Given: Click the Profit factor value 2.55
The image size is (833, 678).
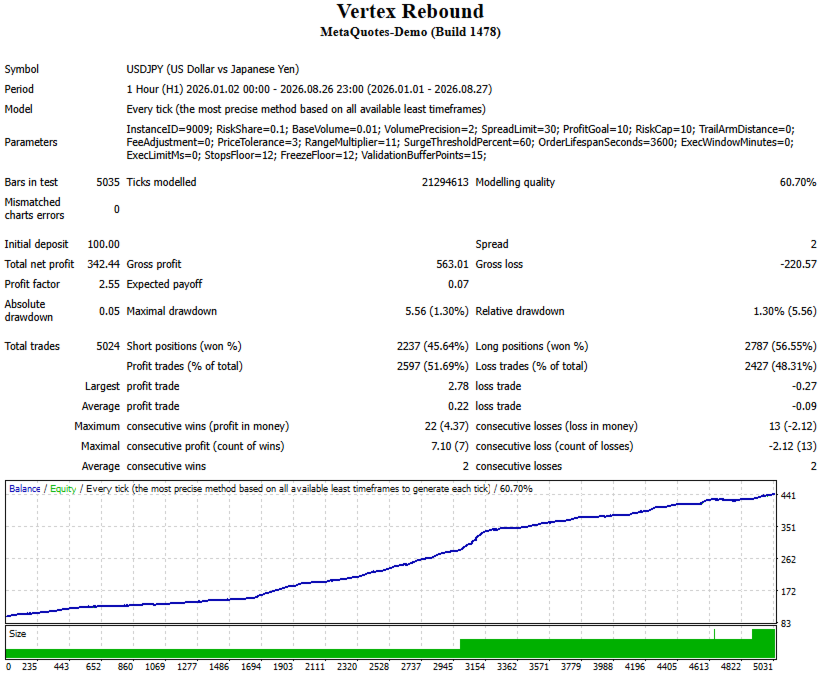Looking at the screenshot, I should [x=109, y=284].
